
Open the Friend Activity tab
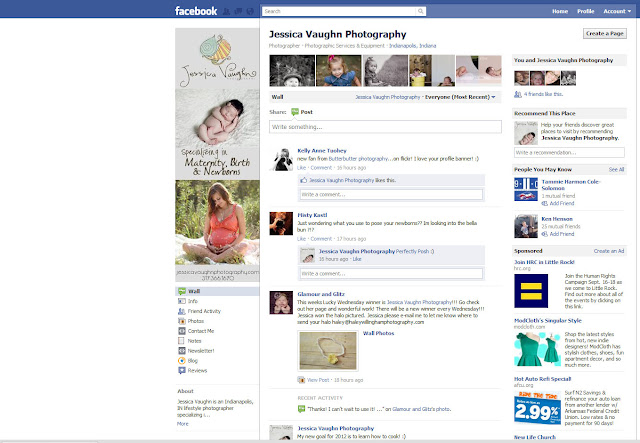pos(204,311)
